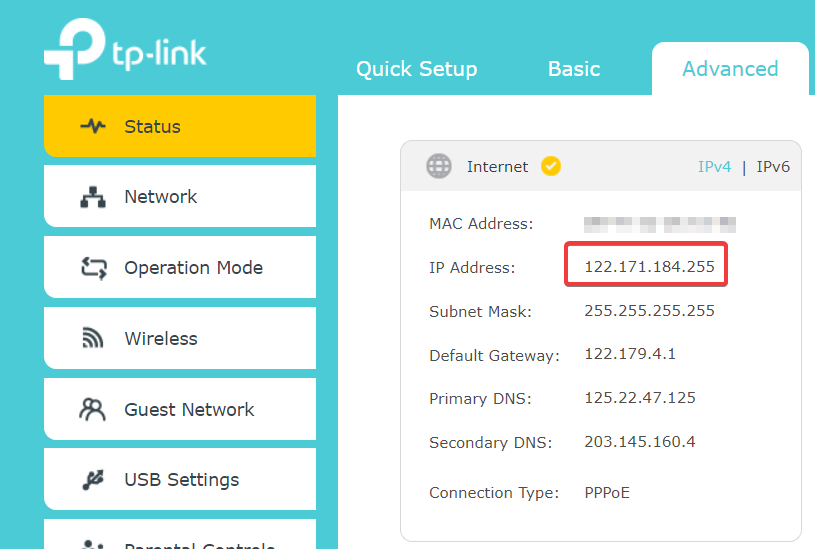Open USB Settings via the USB icon

pos(93,480)
